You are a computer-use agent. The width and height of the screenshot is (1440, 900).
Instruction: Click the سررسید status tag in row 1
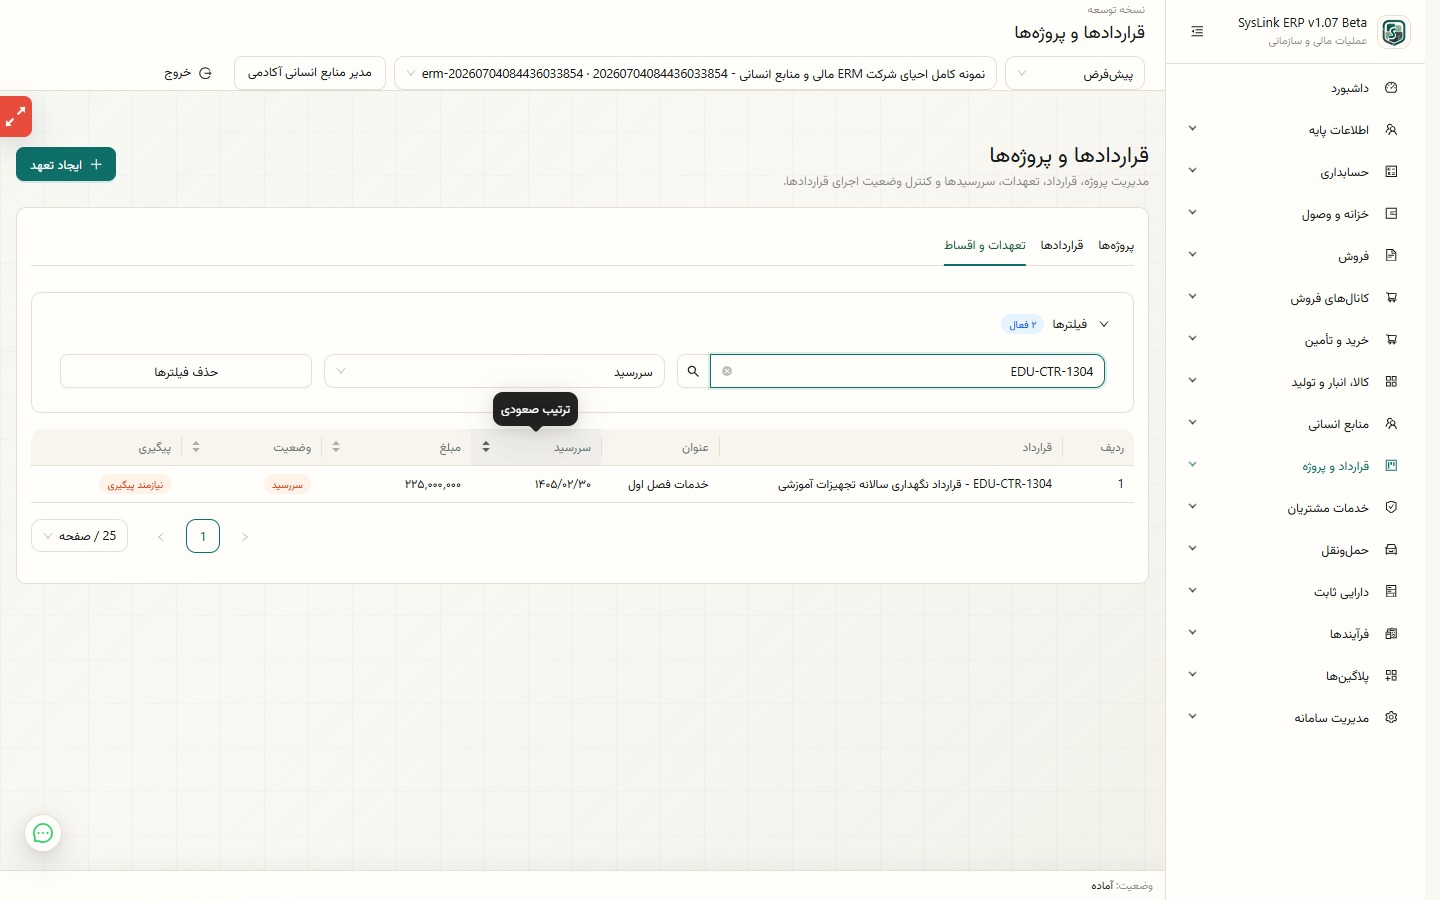[288, 484]
